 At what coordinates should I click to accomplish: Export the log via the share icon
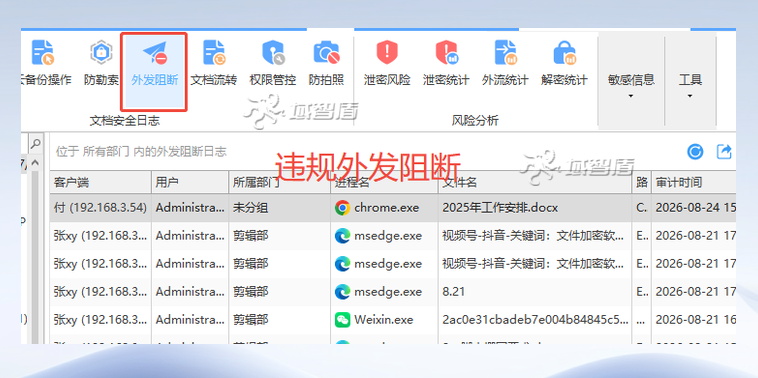tap(724, 152)
